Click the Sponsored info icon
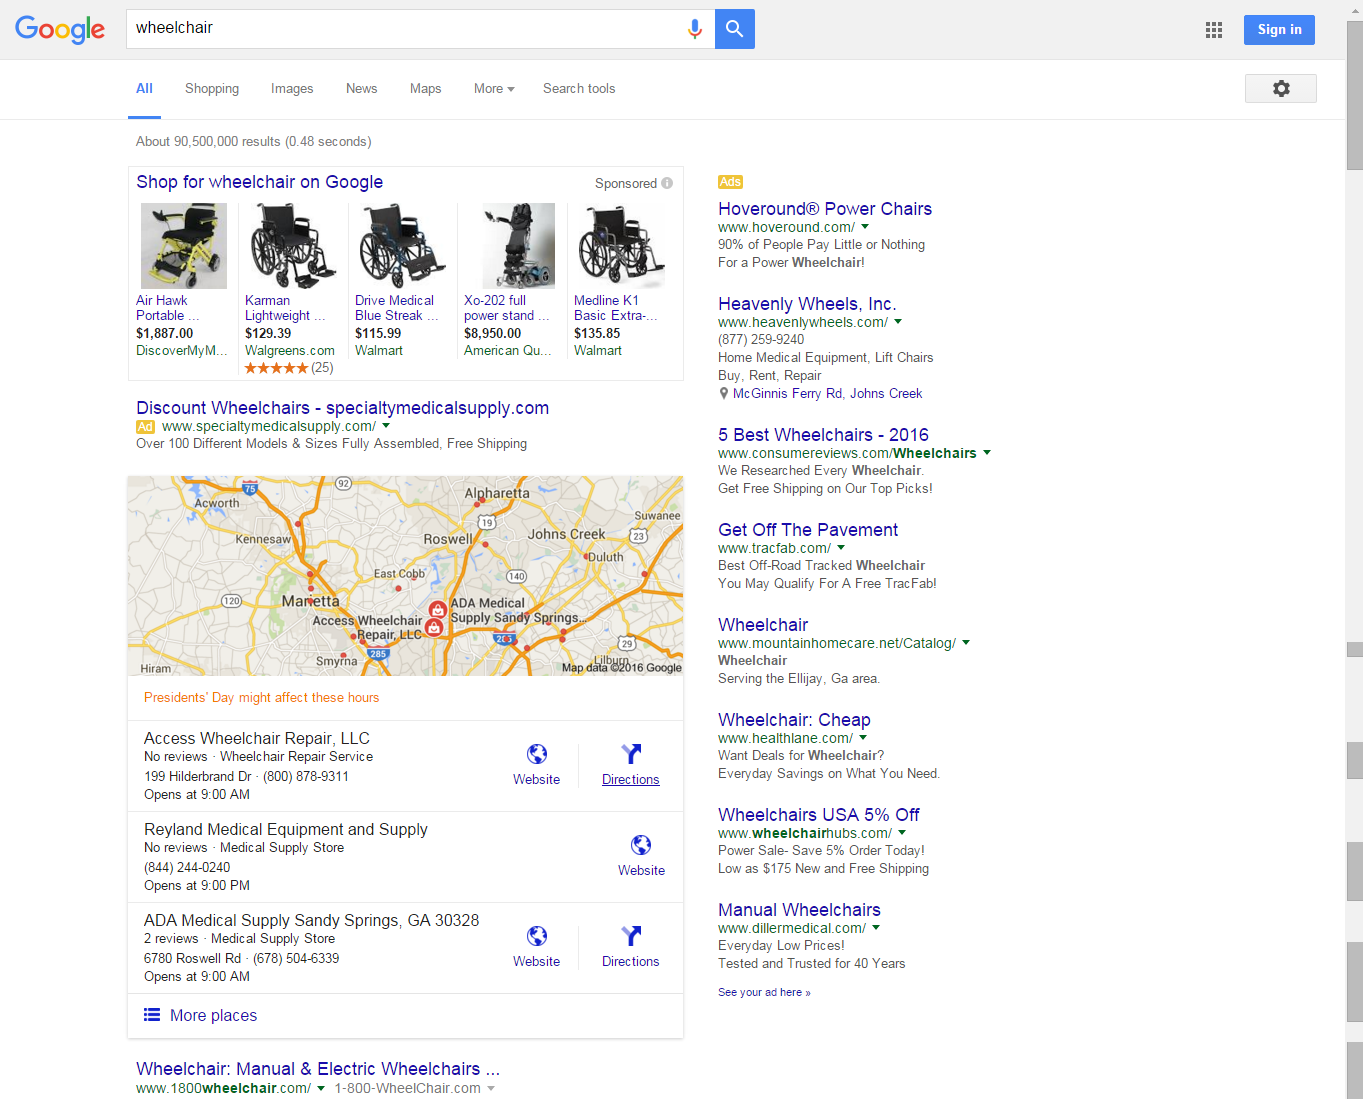This screenshot has width=1363, height=1099. [667, 183]
